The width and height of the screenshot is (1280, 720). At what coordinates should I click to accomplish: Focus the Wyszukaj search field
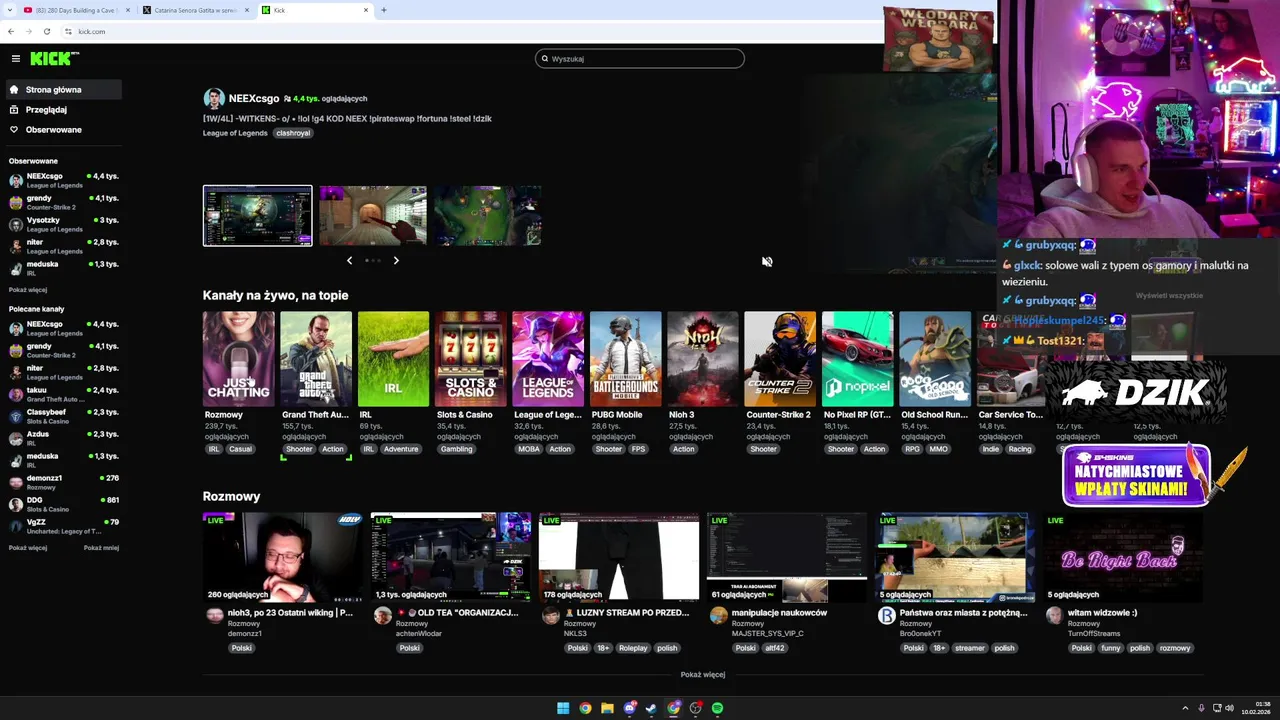pyautogui.click(x=640, y=59)
